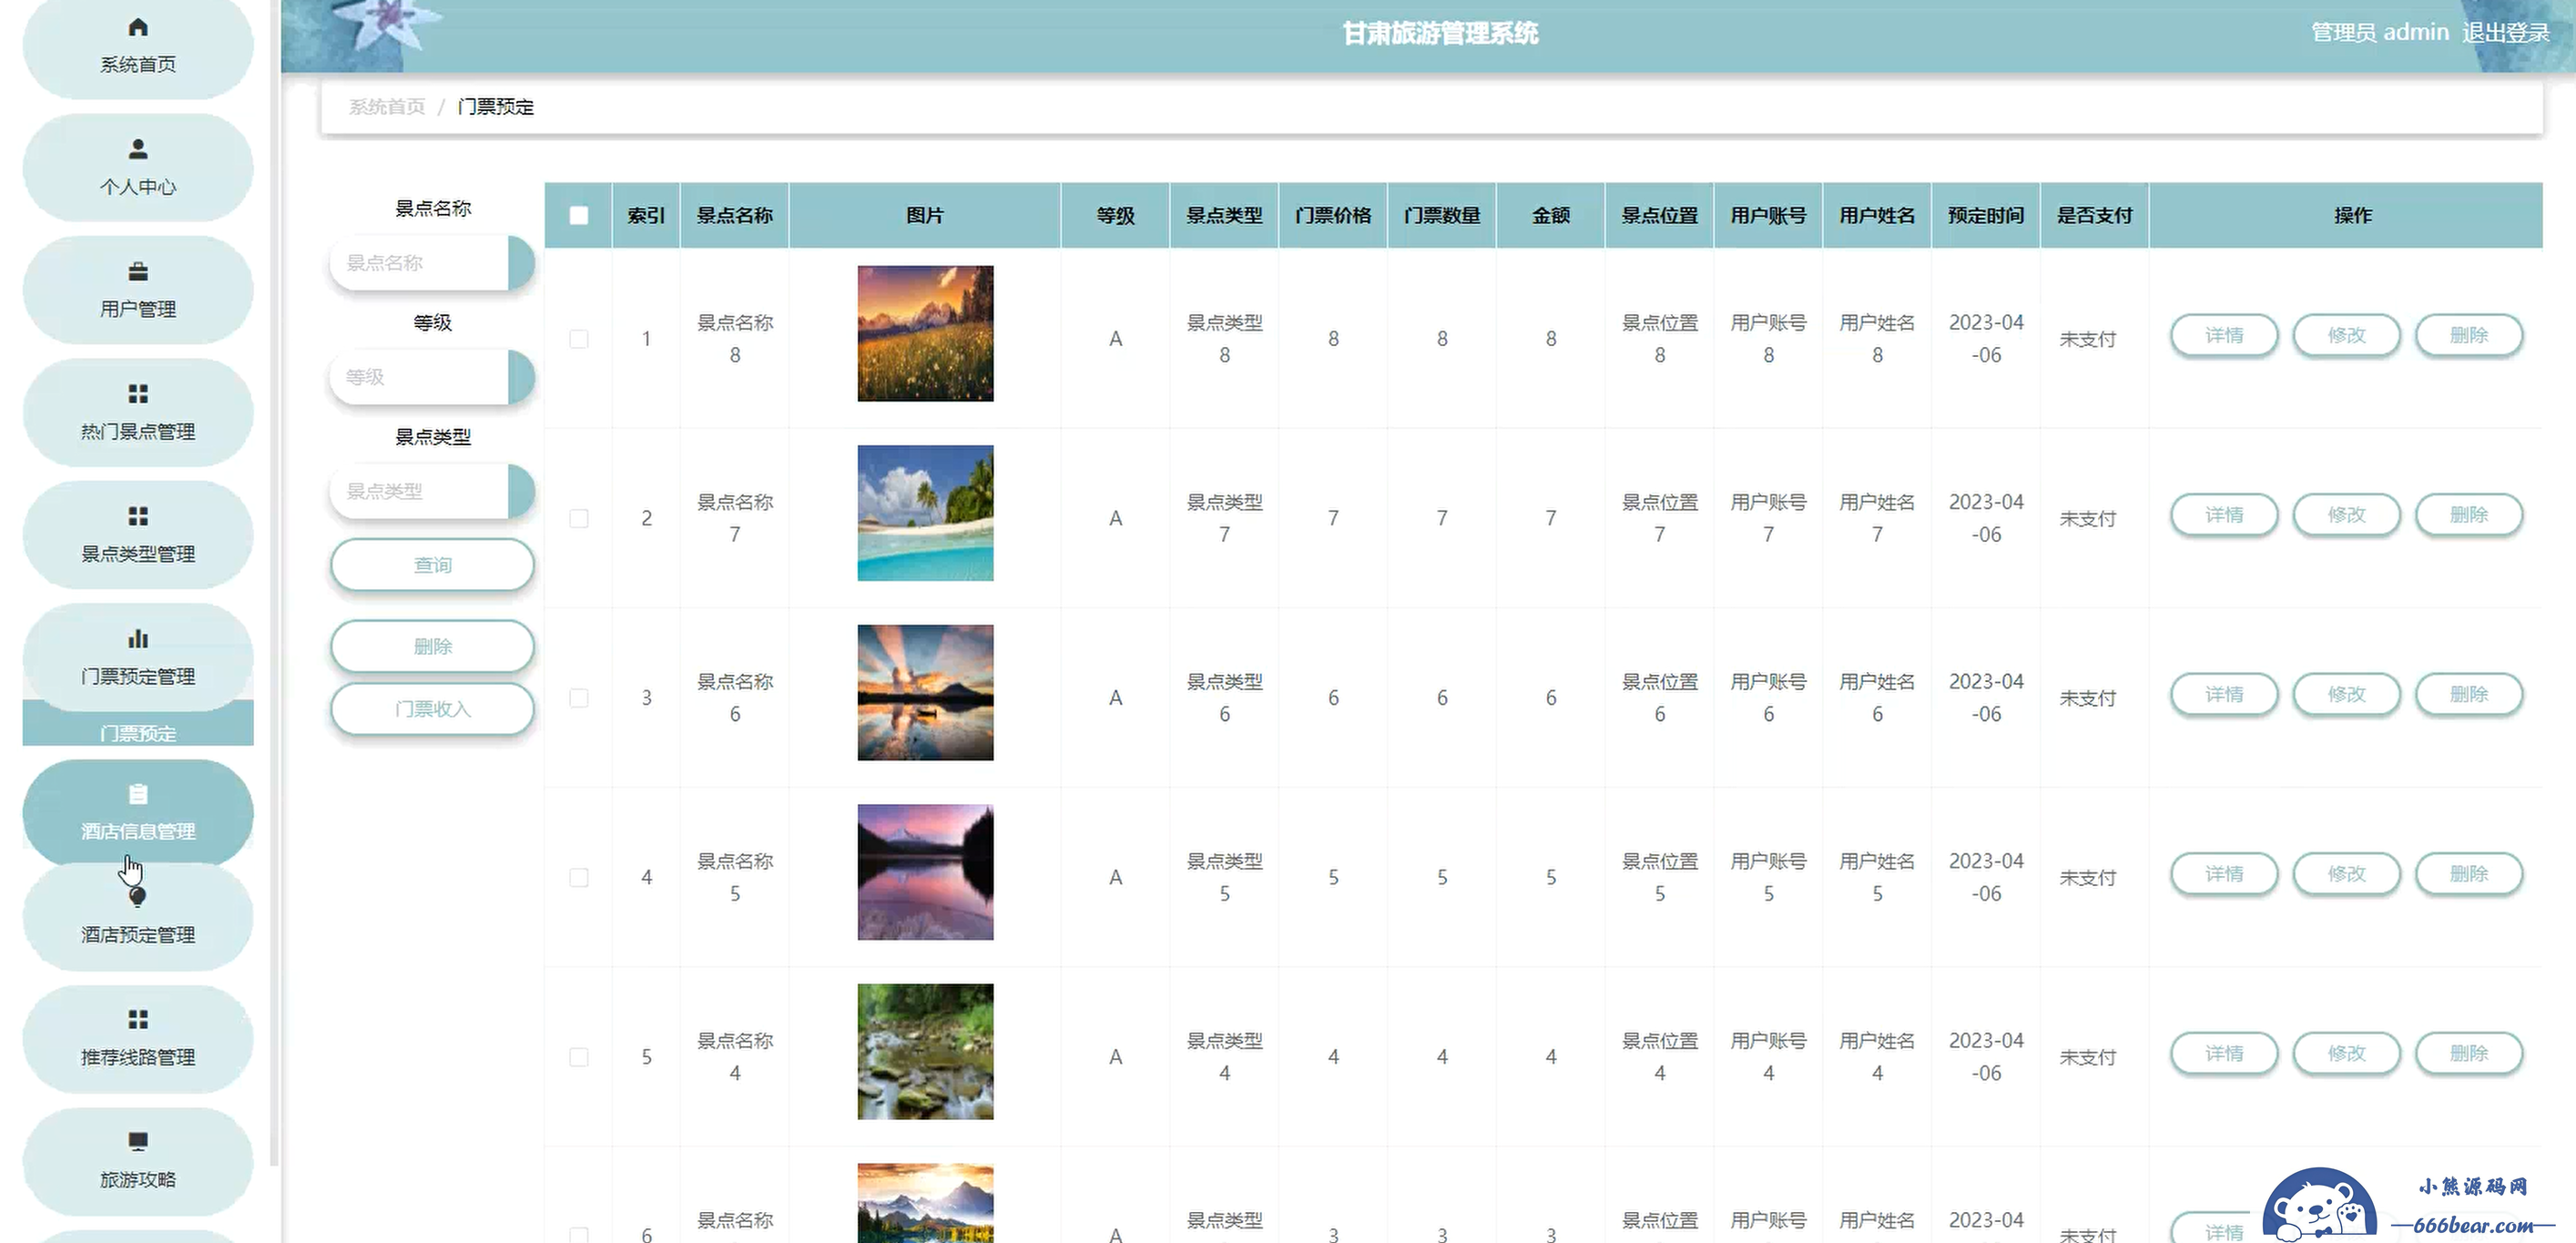Viewport: 2576px width, 1243px height.
Task: Click the home icon for 系统首页
Action: click(138, 27)
